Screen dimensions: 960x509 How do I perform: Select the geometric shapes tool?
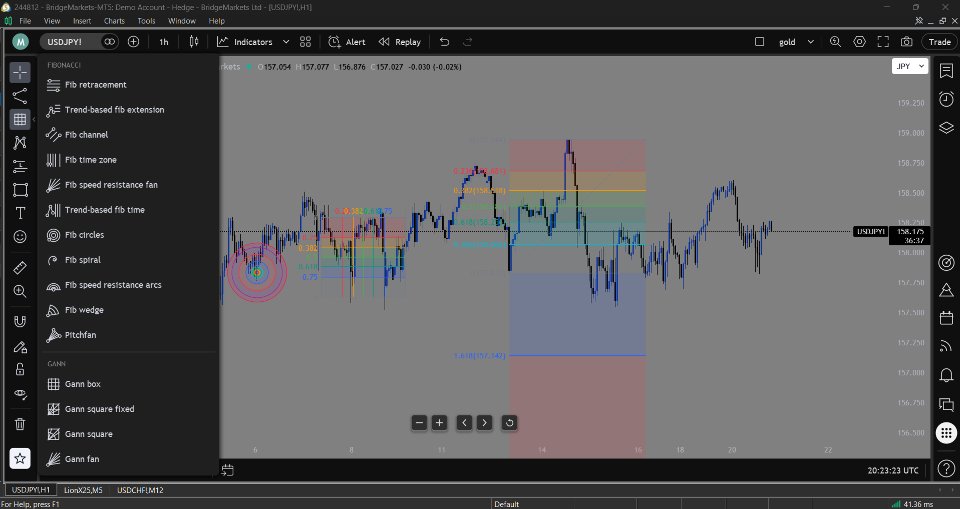click(20, 190)
